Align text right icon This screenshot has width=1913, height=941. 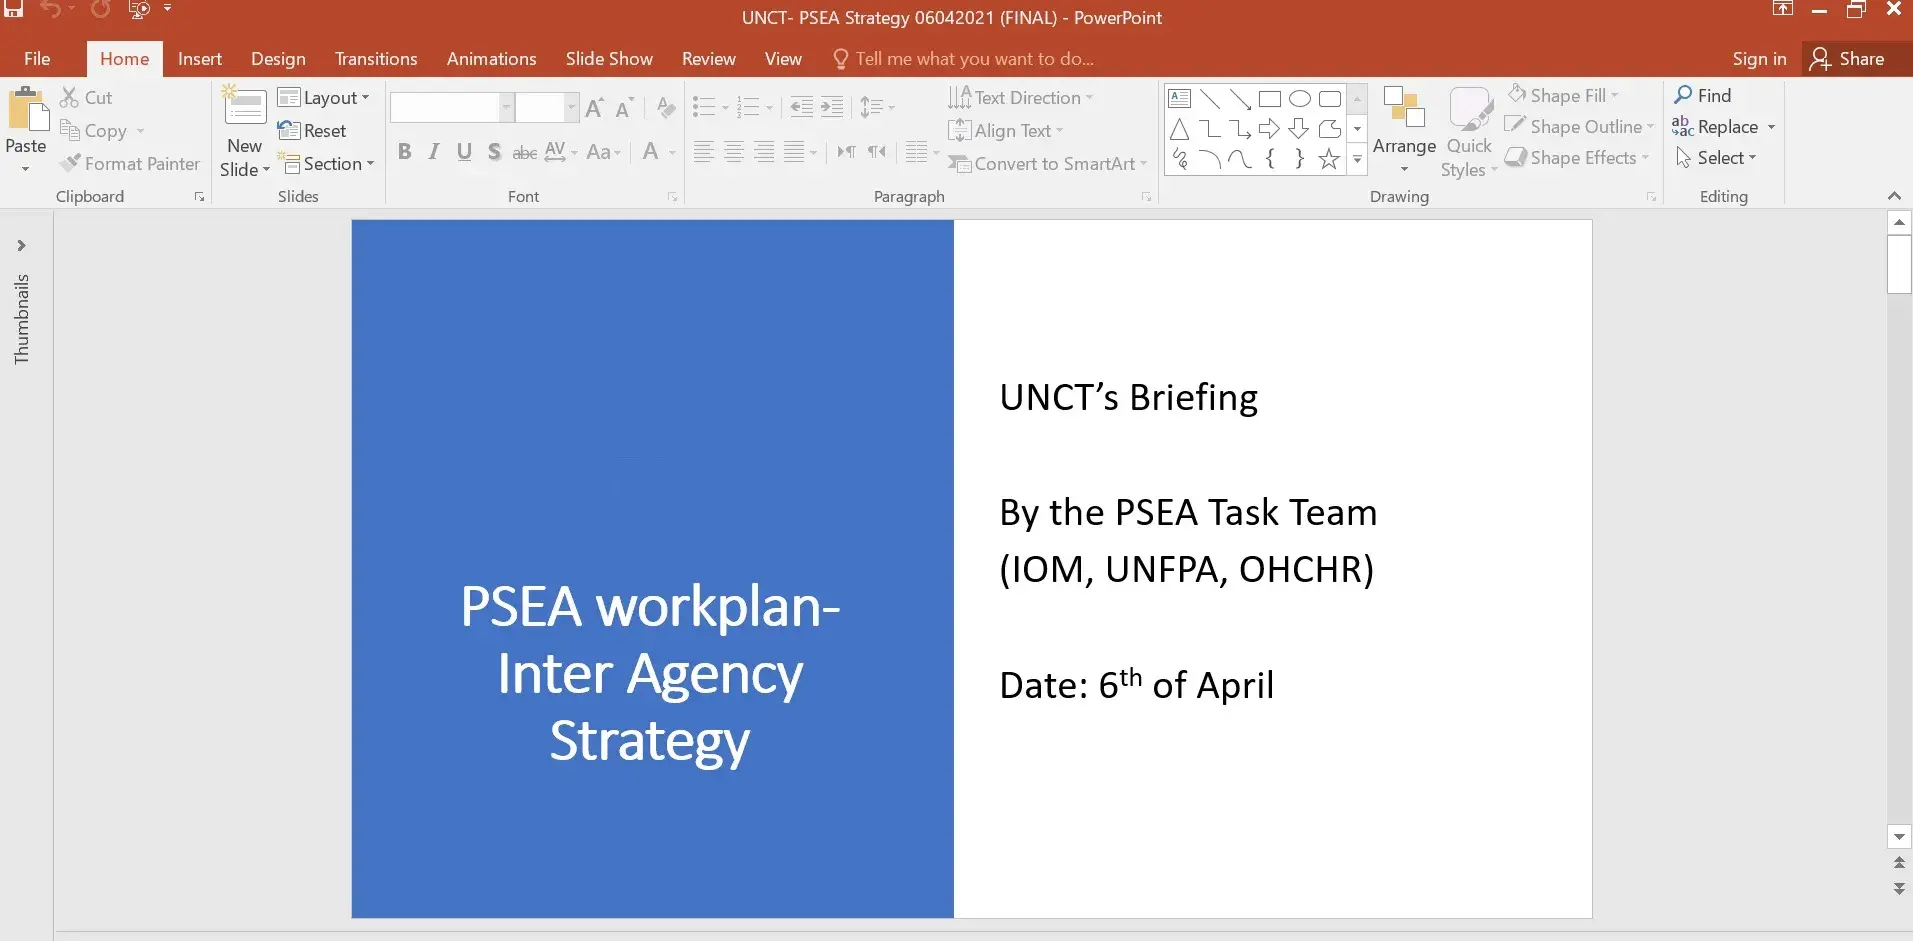point(764,152)
